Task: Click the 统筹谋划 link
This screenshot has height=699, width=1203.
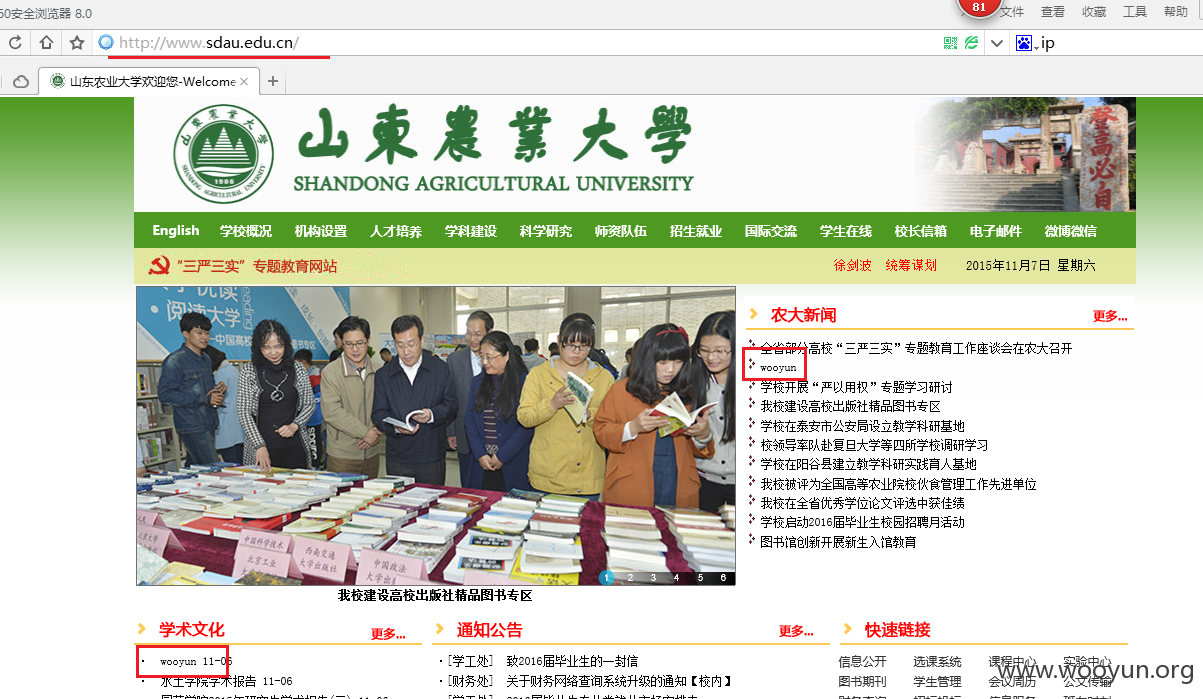Action: coord(911,266)
